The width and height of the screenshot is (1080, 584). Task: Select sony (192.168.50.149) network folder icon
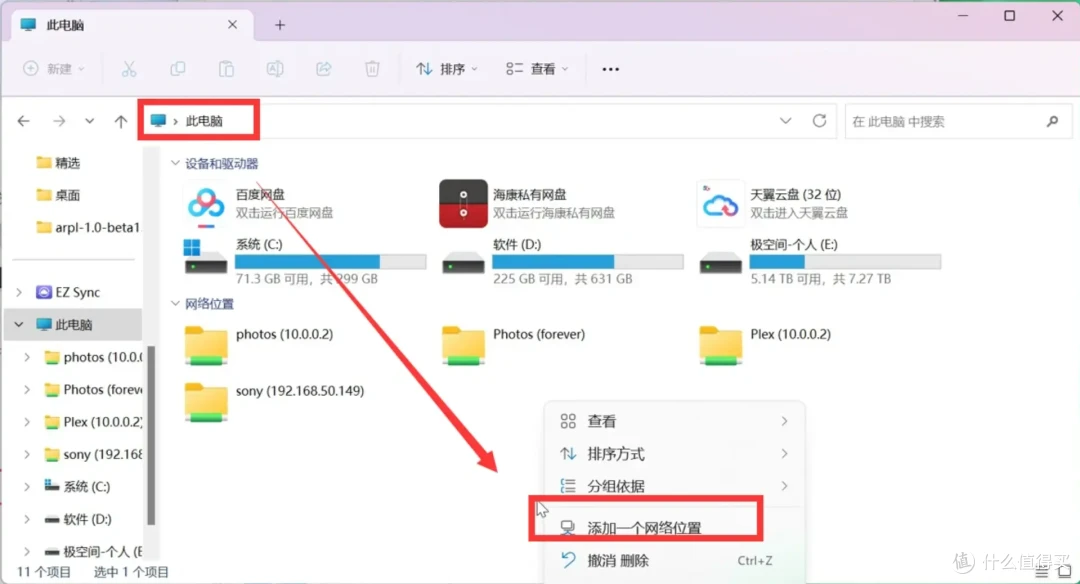click(206, 402)
